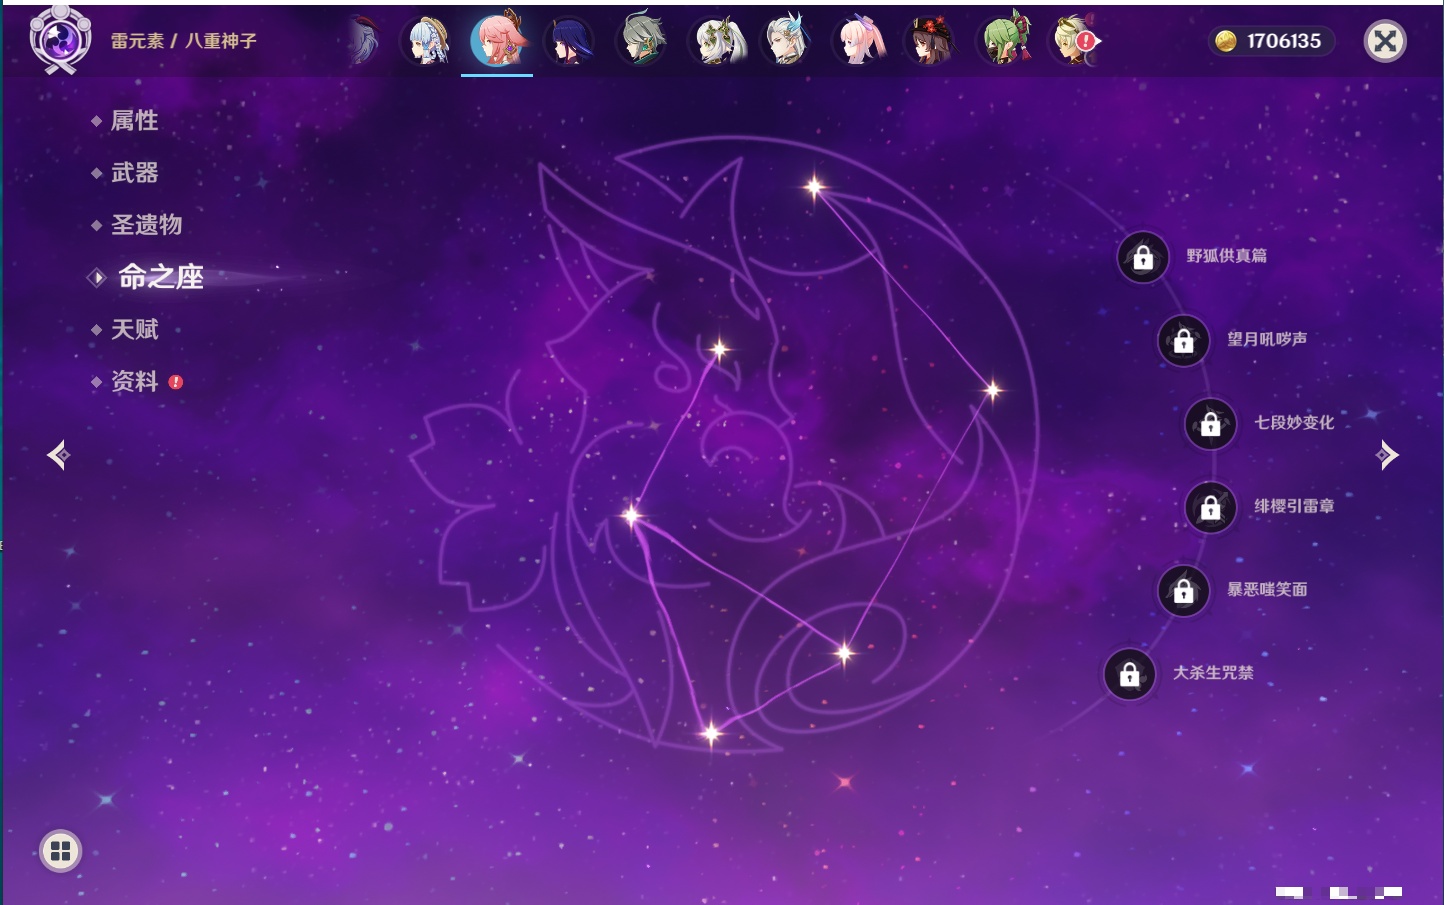
Task: Go to next character with right arrow
Action: pyautogui.click(x=1387, y=455)
